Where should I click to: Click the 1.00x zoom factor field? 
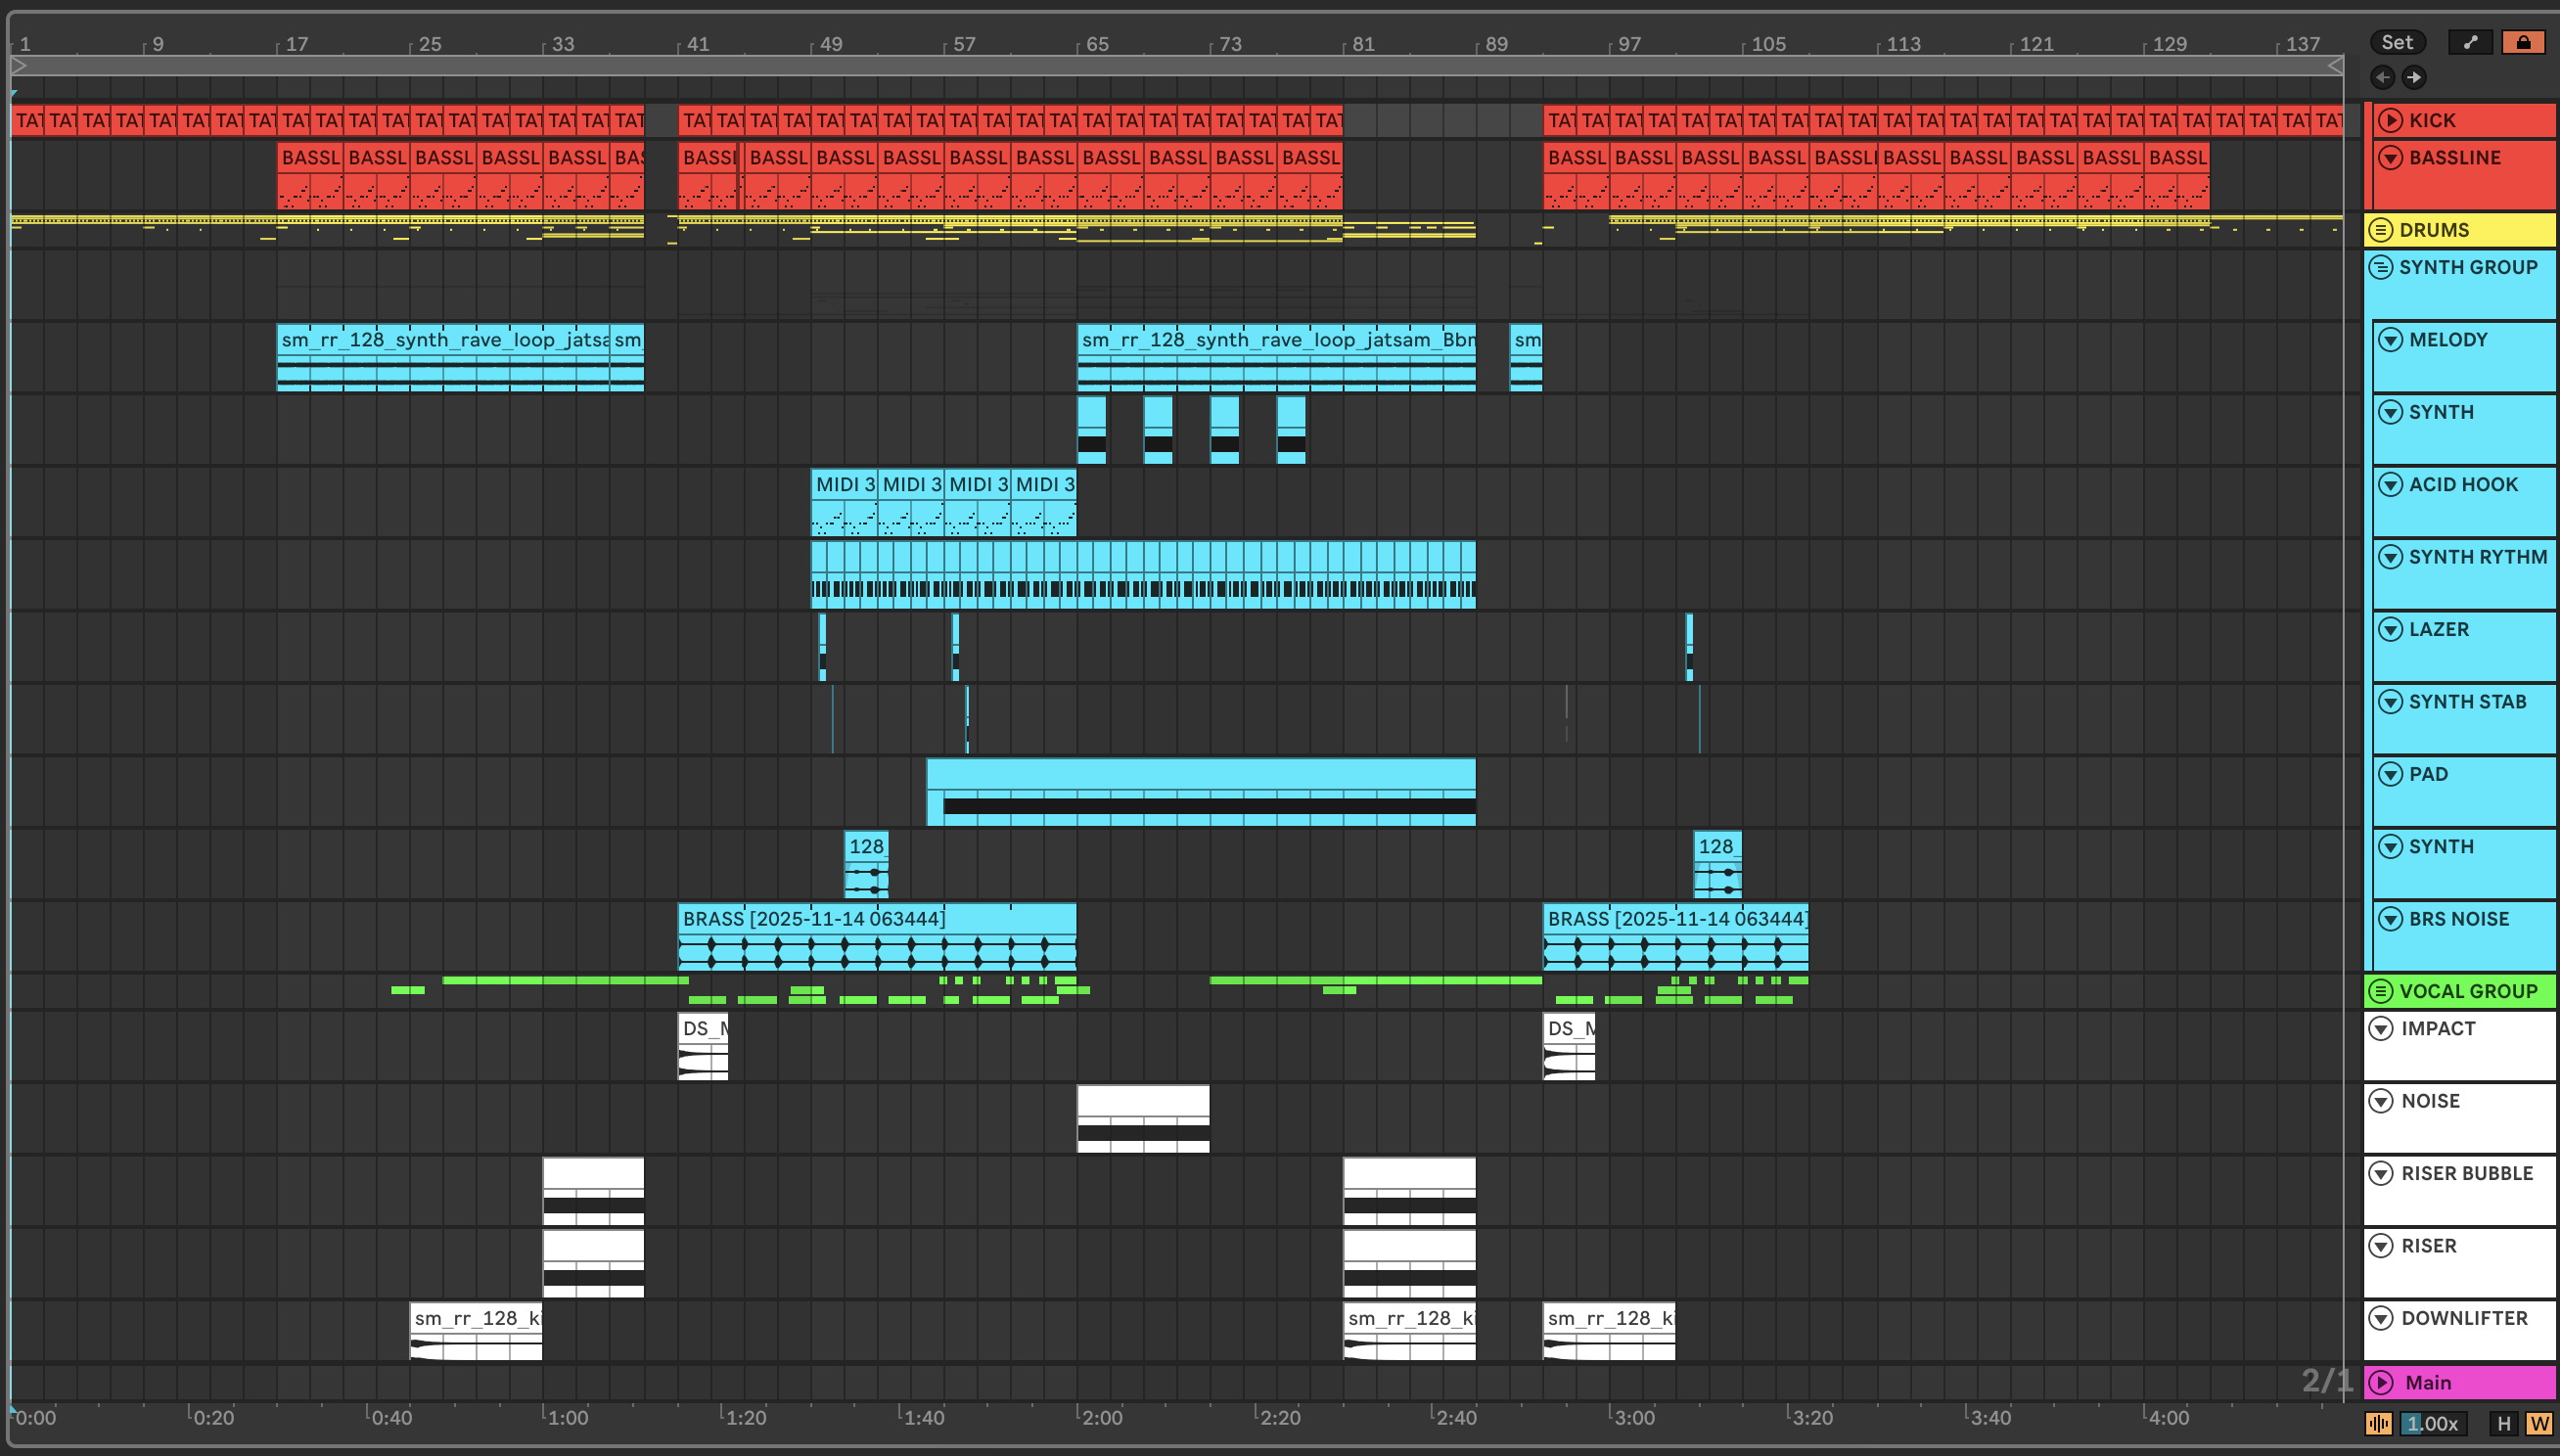2432,1423
